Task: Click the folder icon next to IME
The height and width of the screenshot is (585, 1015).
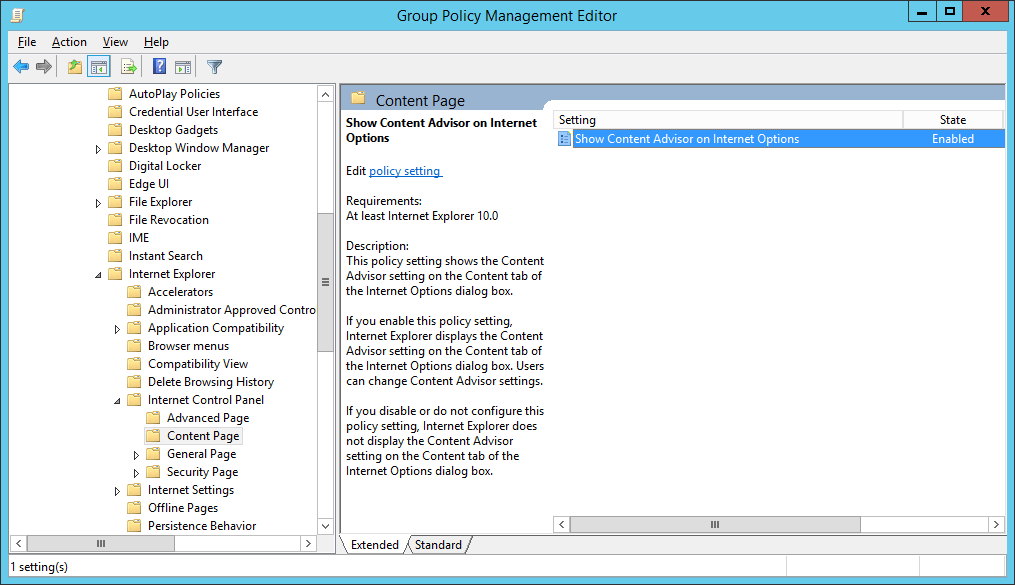Action: click(115, 237)
